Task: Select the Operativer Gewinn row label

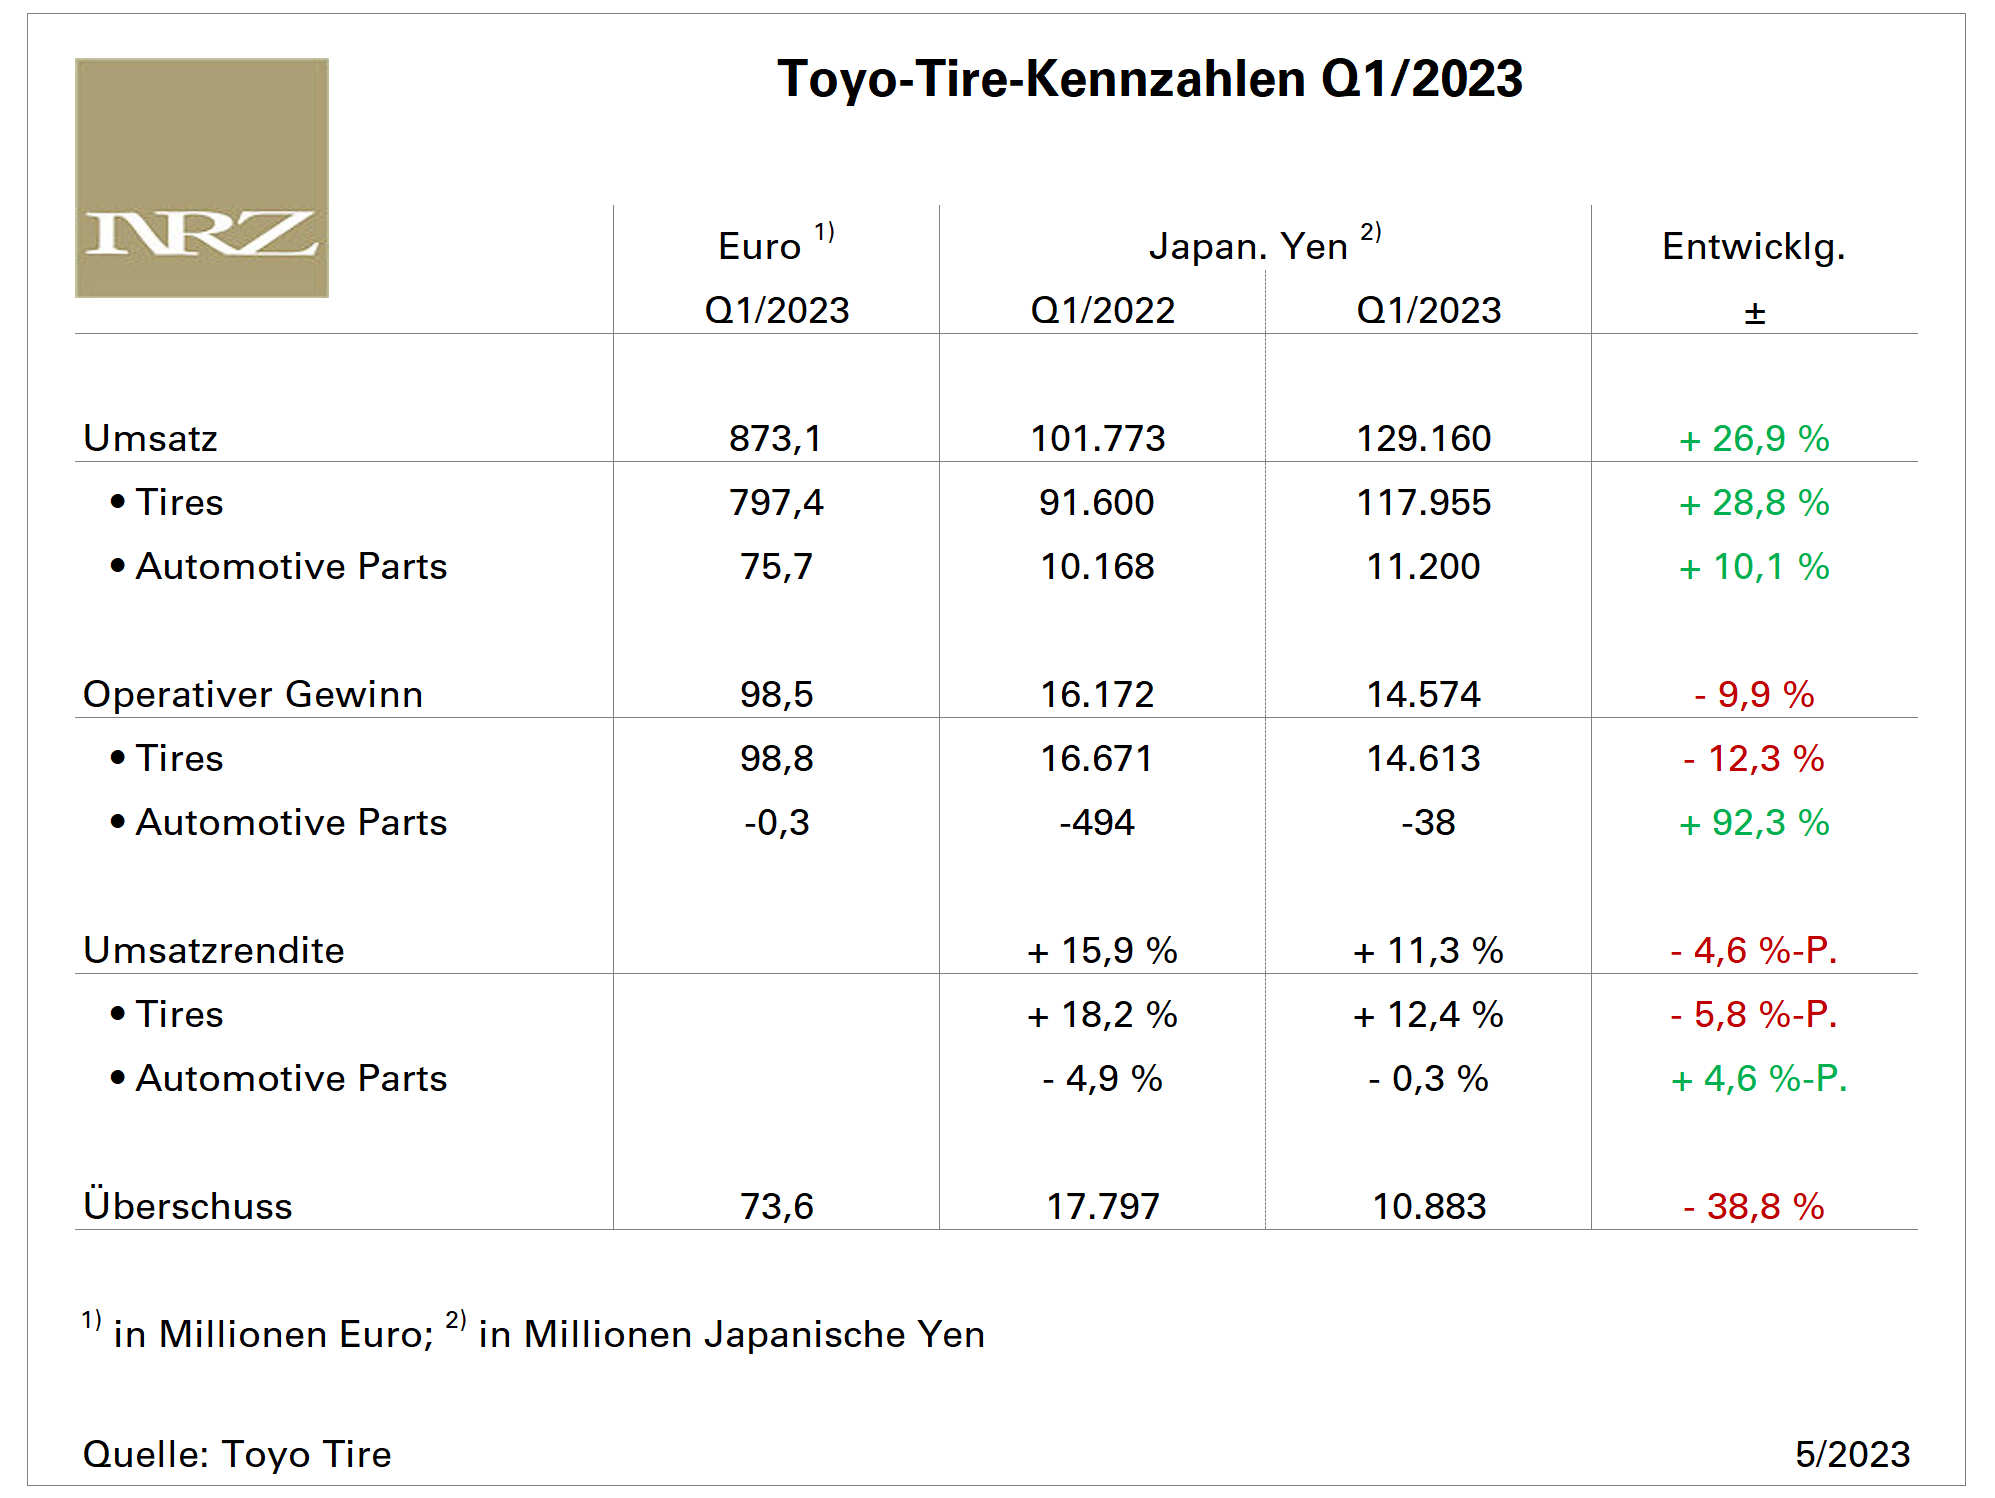Action: [253, 694]
